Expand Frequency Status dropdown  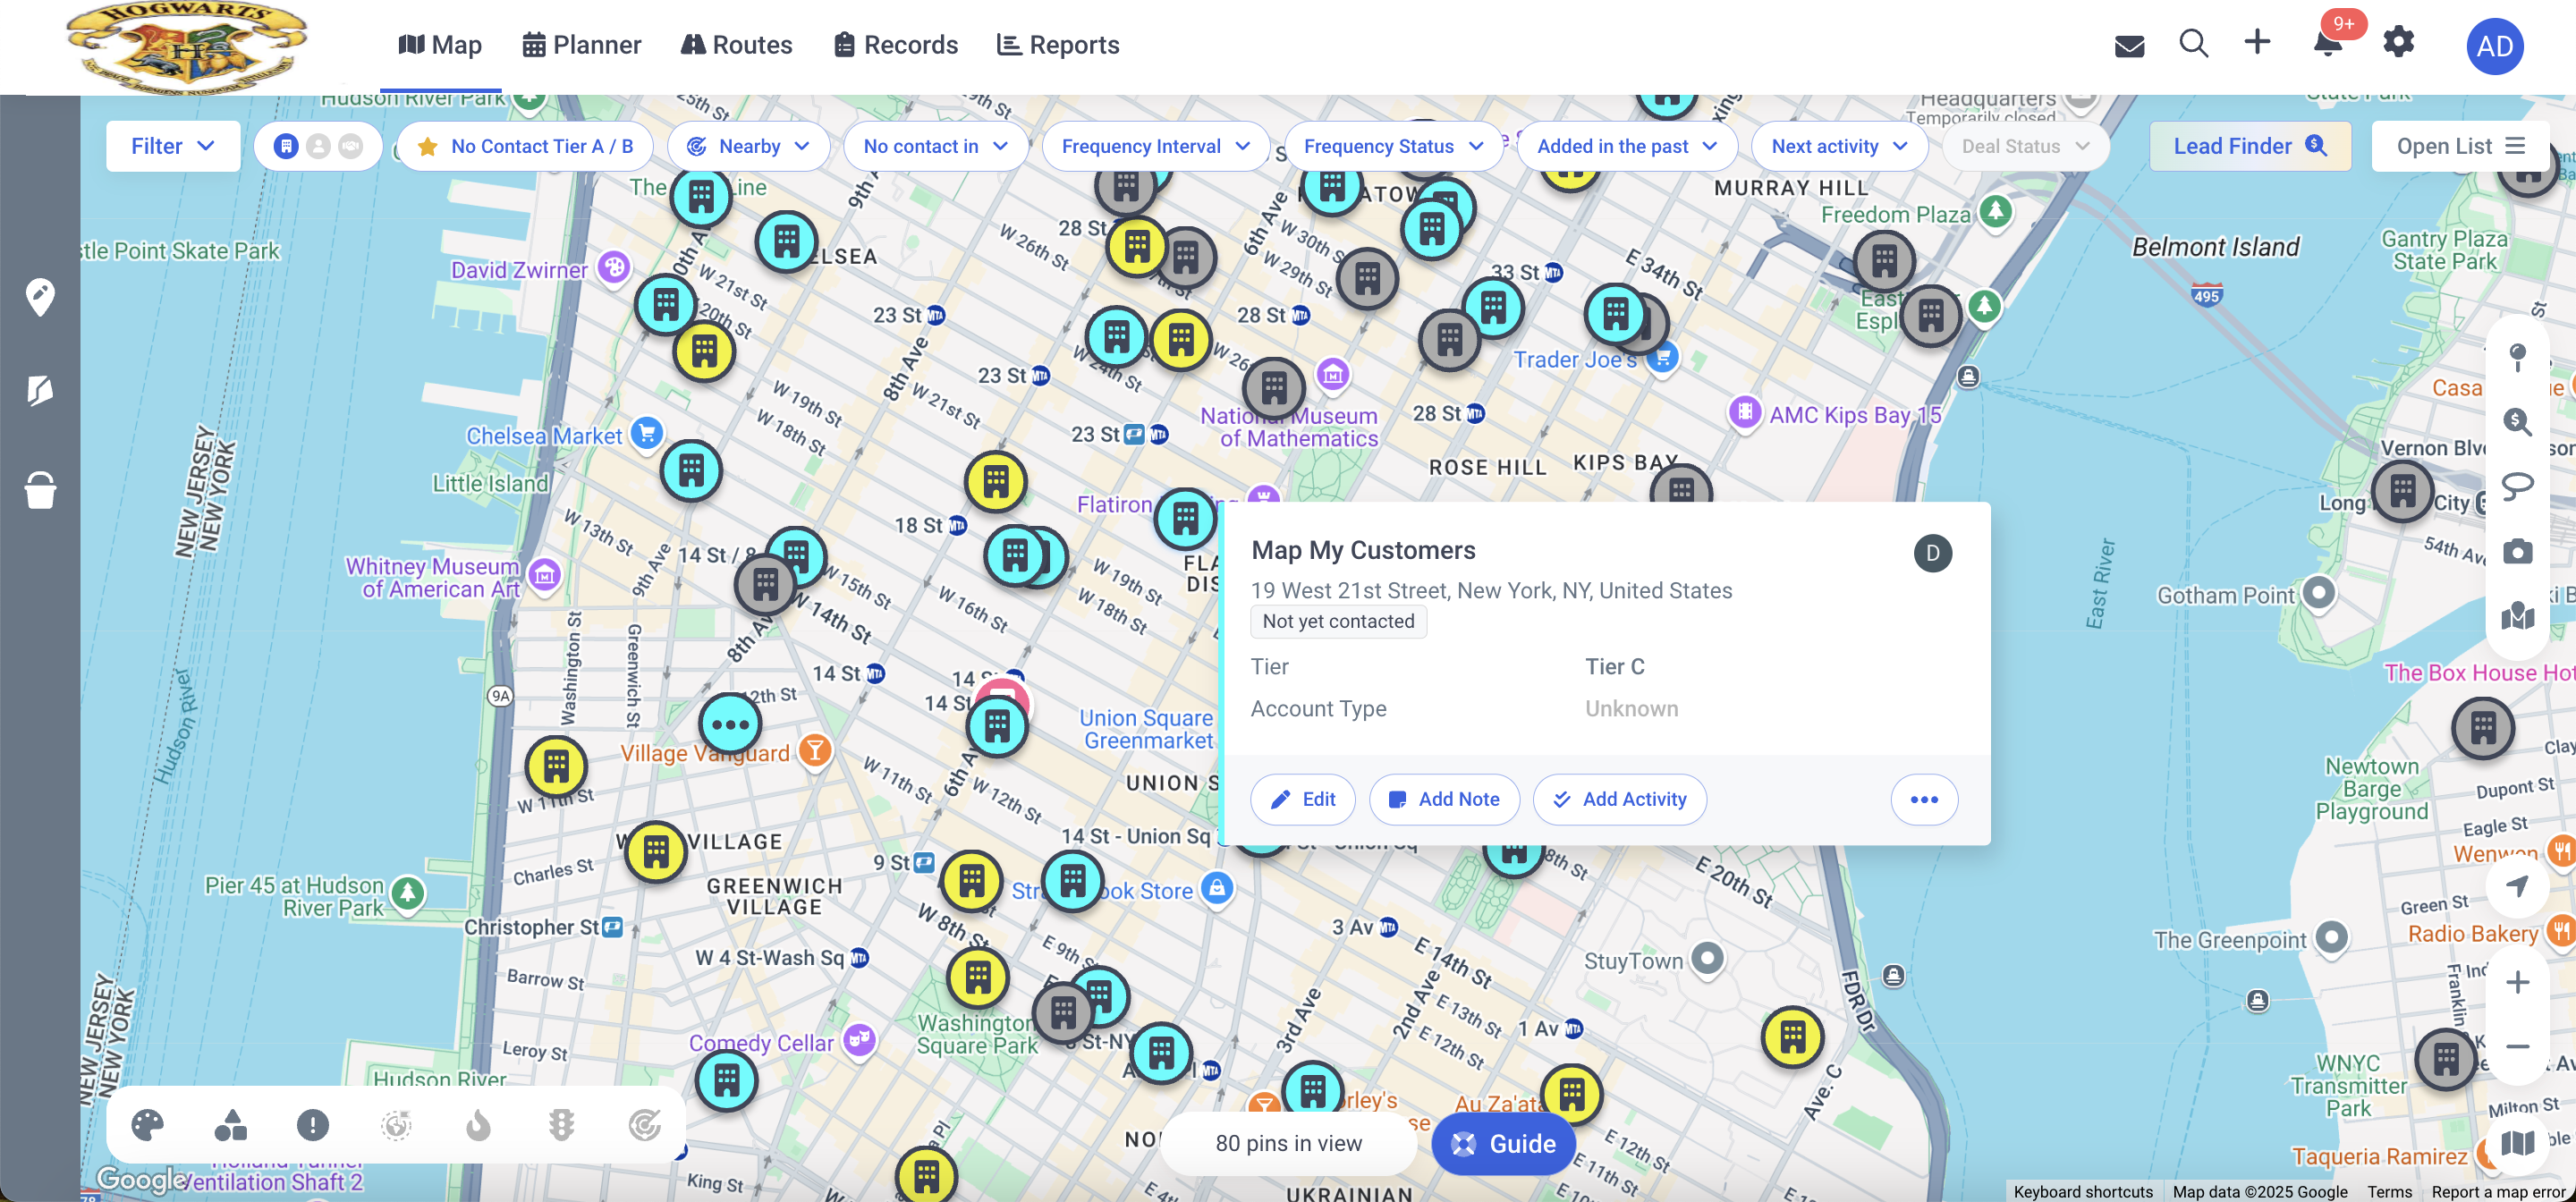[1393, 146]
